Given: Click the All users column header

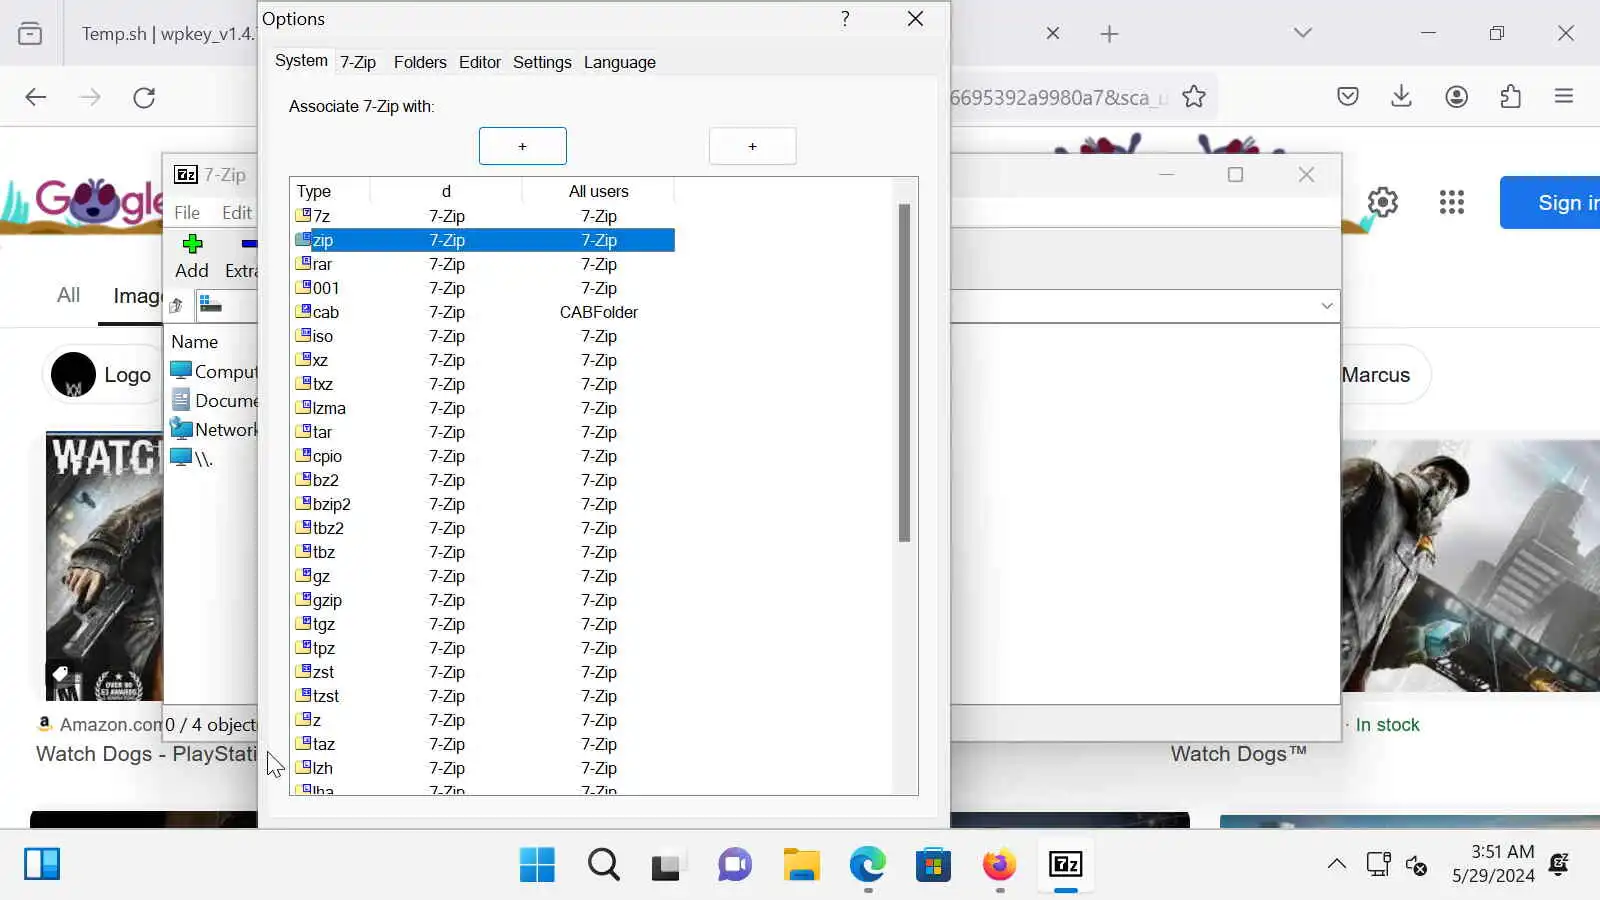Looking at the screenshot, I should coord(598,191).
